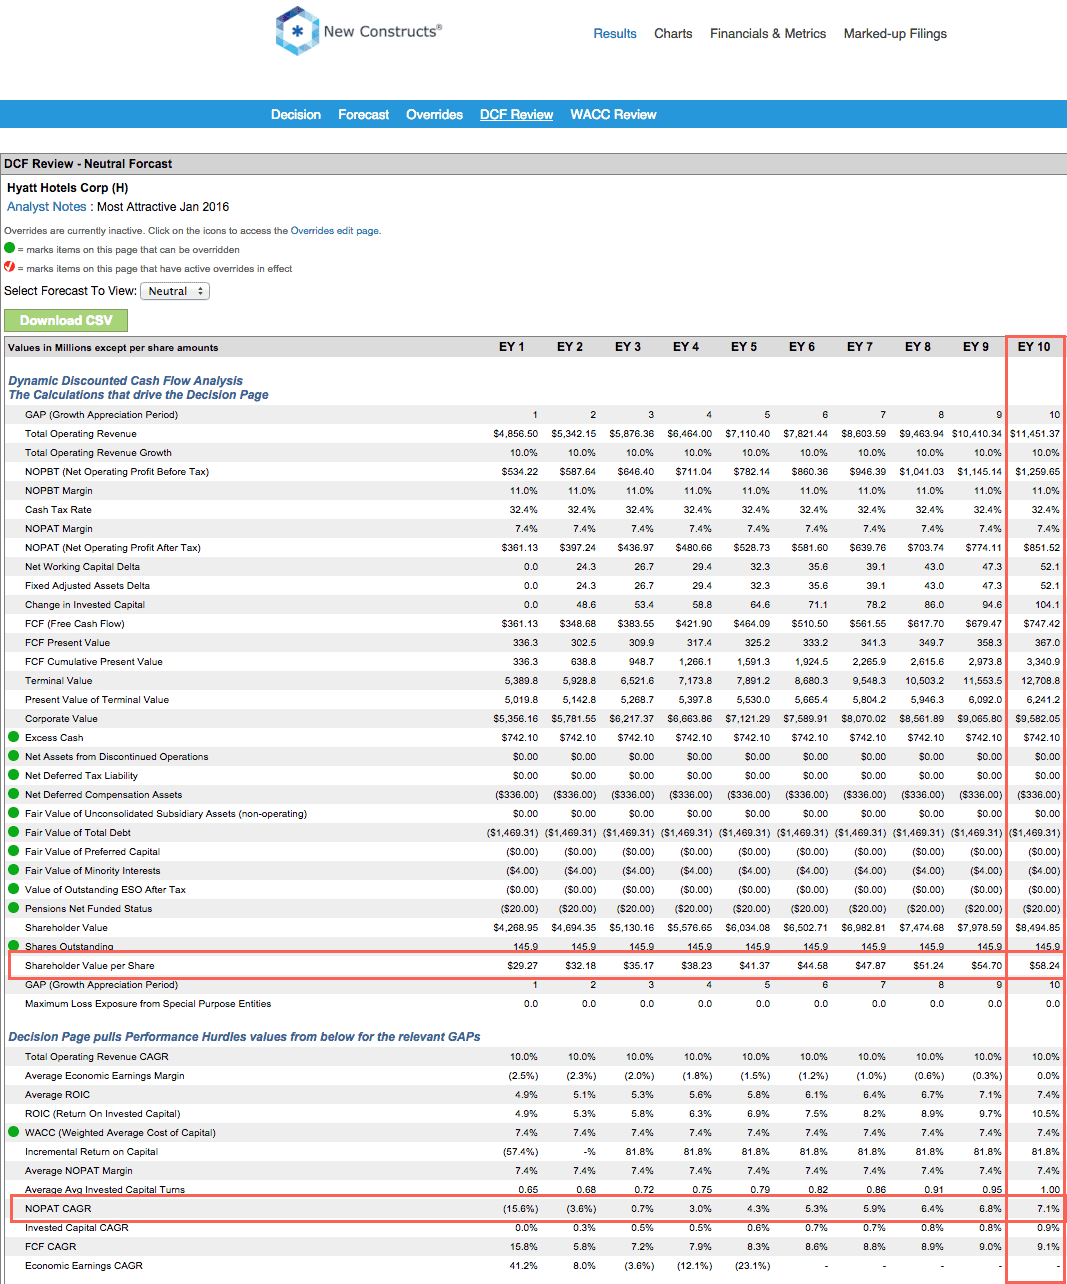This screenshot has height=1284, width=1067.
Task: Click override dot for Fair Value of Preferred Capital
Action: 14,851
